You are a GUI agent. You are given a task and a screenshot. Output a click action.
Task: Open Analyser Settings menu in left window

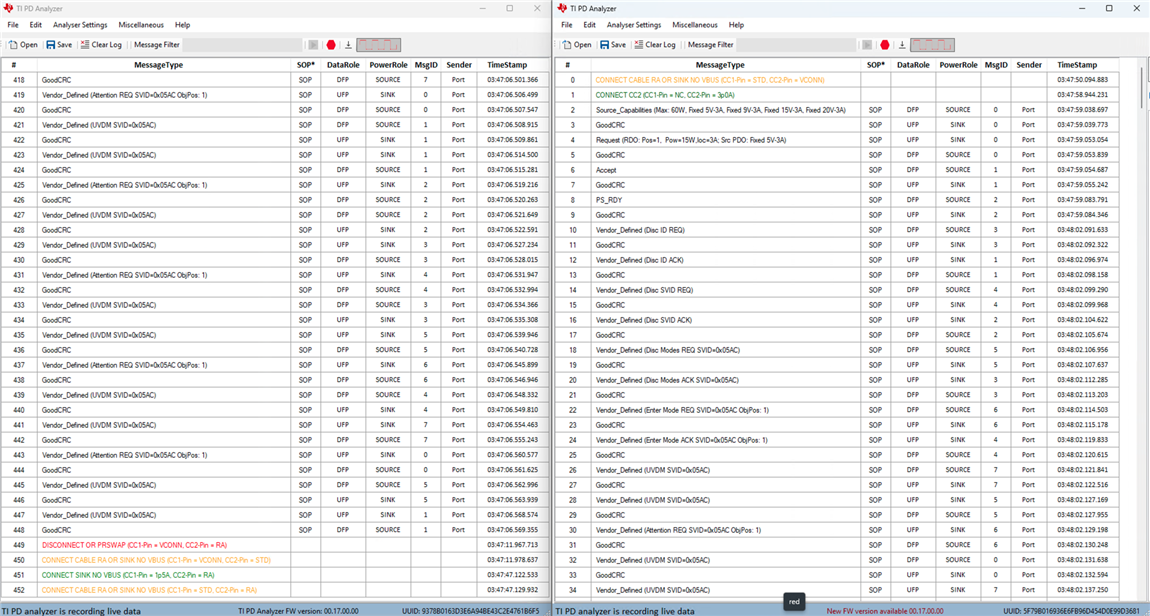tap(80, 25)
